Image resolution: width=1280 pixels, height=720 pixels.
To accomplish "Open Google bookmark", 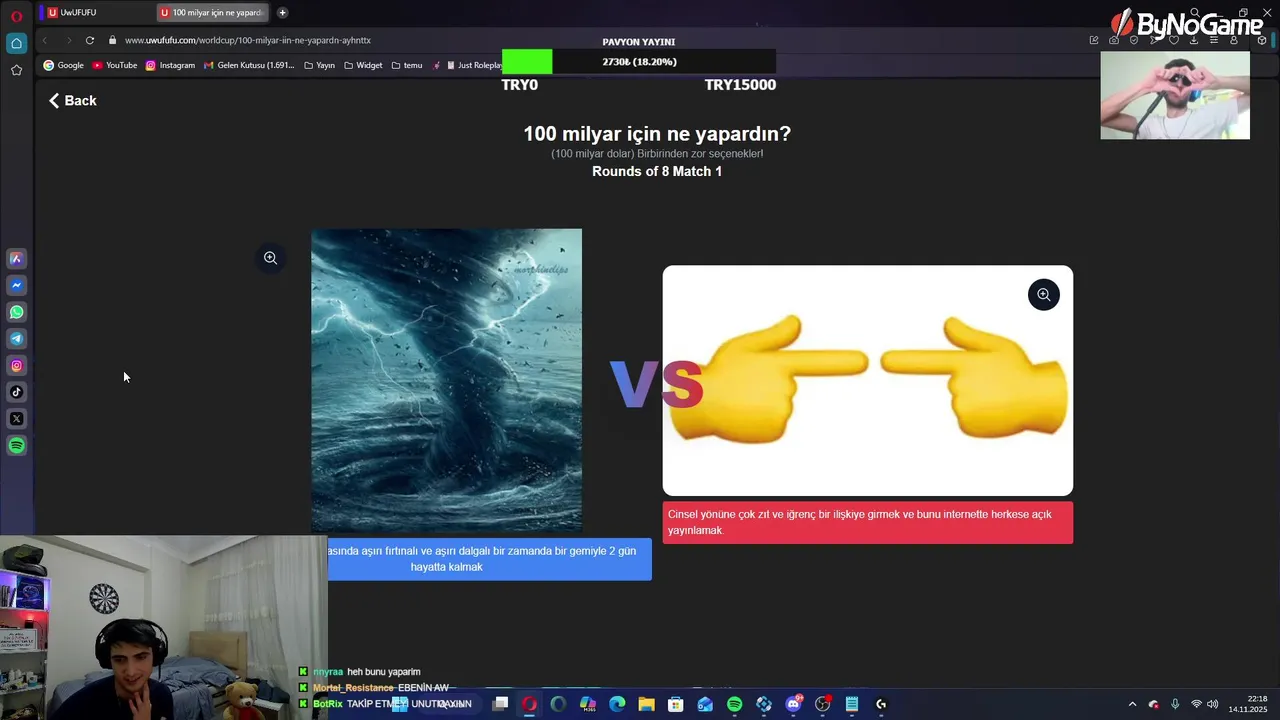I will click(64, 65).
